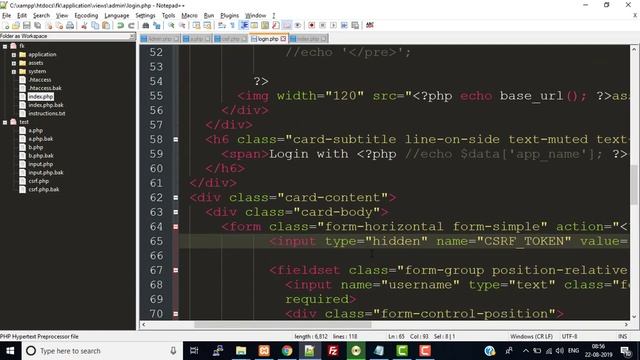The width and height of the screenshot is (640, 360).
Task: Close the login.php tab
Action: pos(283,39)
